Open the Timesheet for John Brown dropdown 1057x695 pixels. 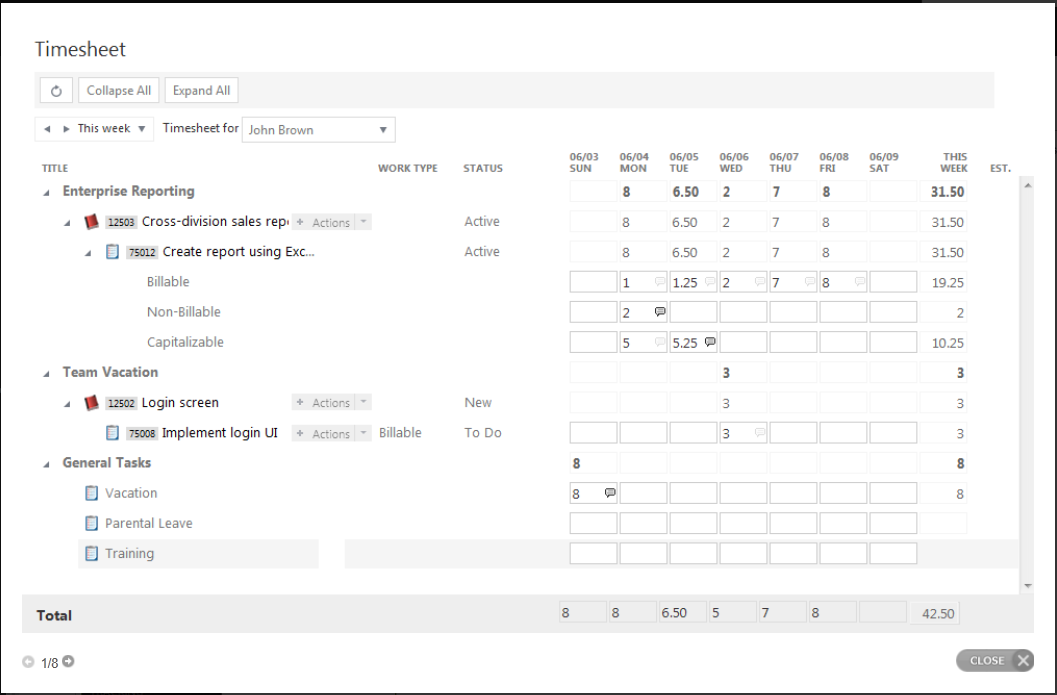(x=383, y=130)
